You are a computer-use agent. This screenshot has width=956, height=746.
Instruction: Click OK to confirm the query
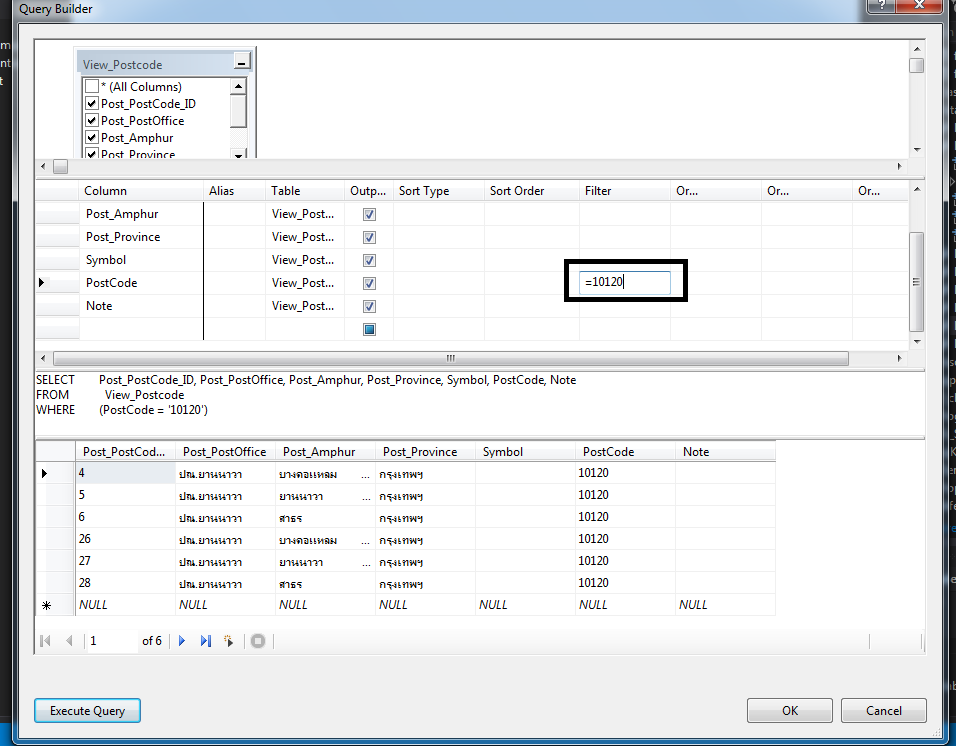pos(789,711)
